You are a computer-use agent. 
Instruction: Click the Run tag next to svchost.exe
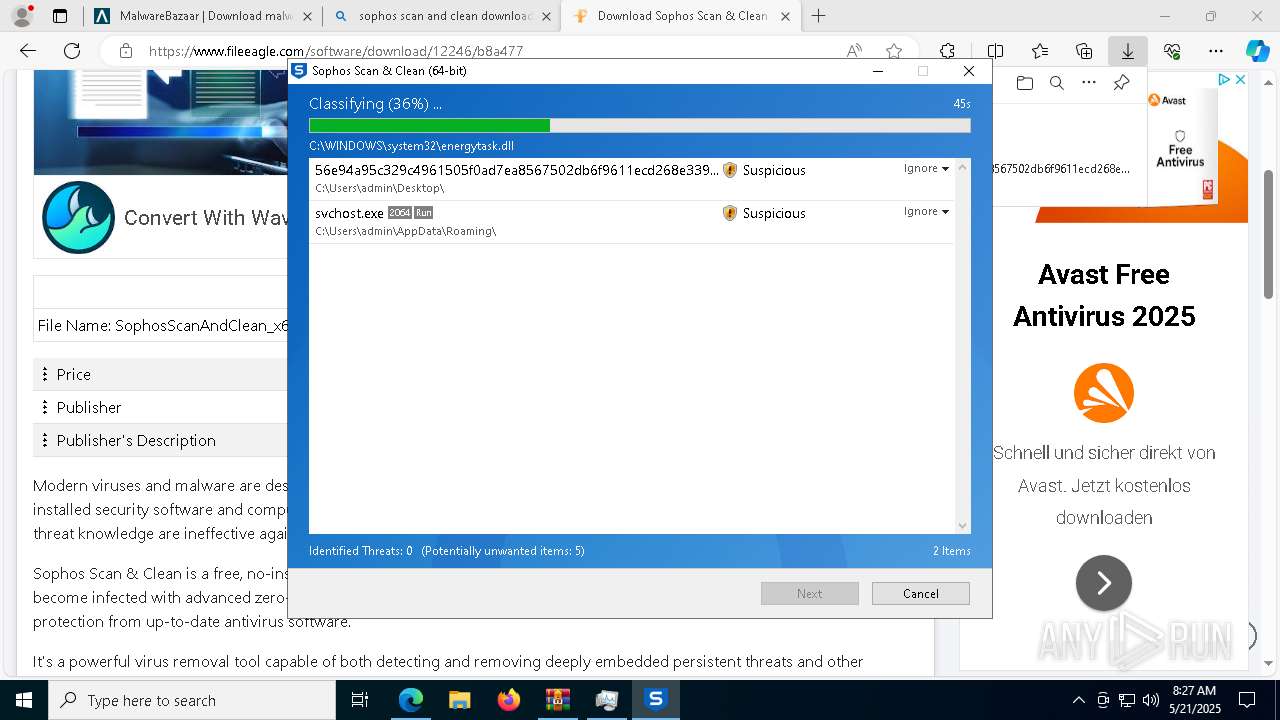pos(424,213)
